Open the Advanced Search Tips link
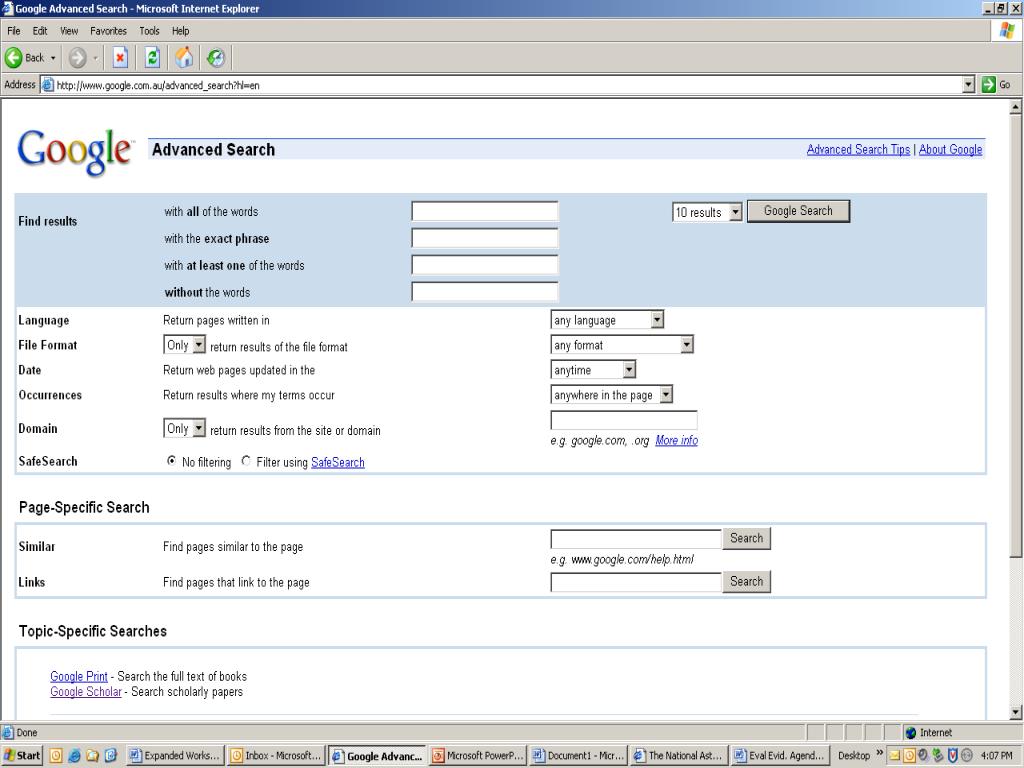Viewport: 1024px width, 768px height. click(x=858, y=150)
